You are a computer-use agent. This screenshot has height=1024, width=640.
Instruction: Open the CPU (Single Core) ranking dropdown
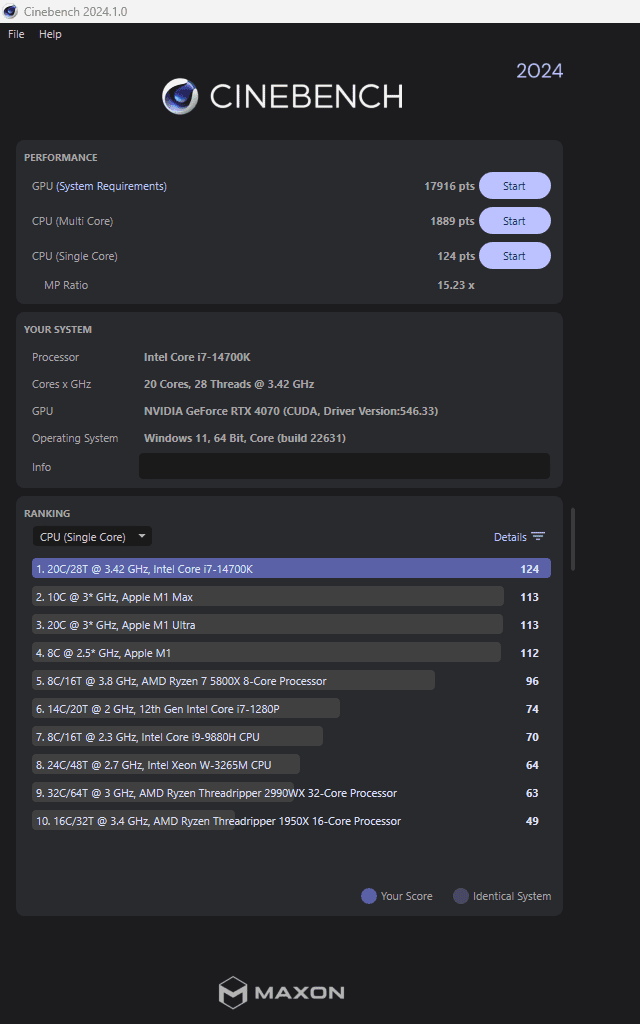92,537
